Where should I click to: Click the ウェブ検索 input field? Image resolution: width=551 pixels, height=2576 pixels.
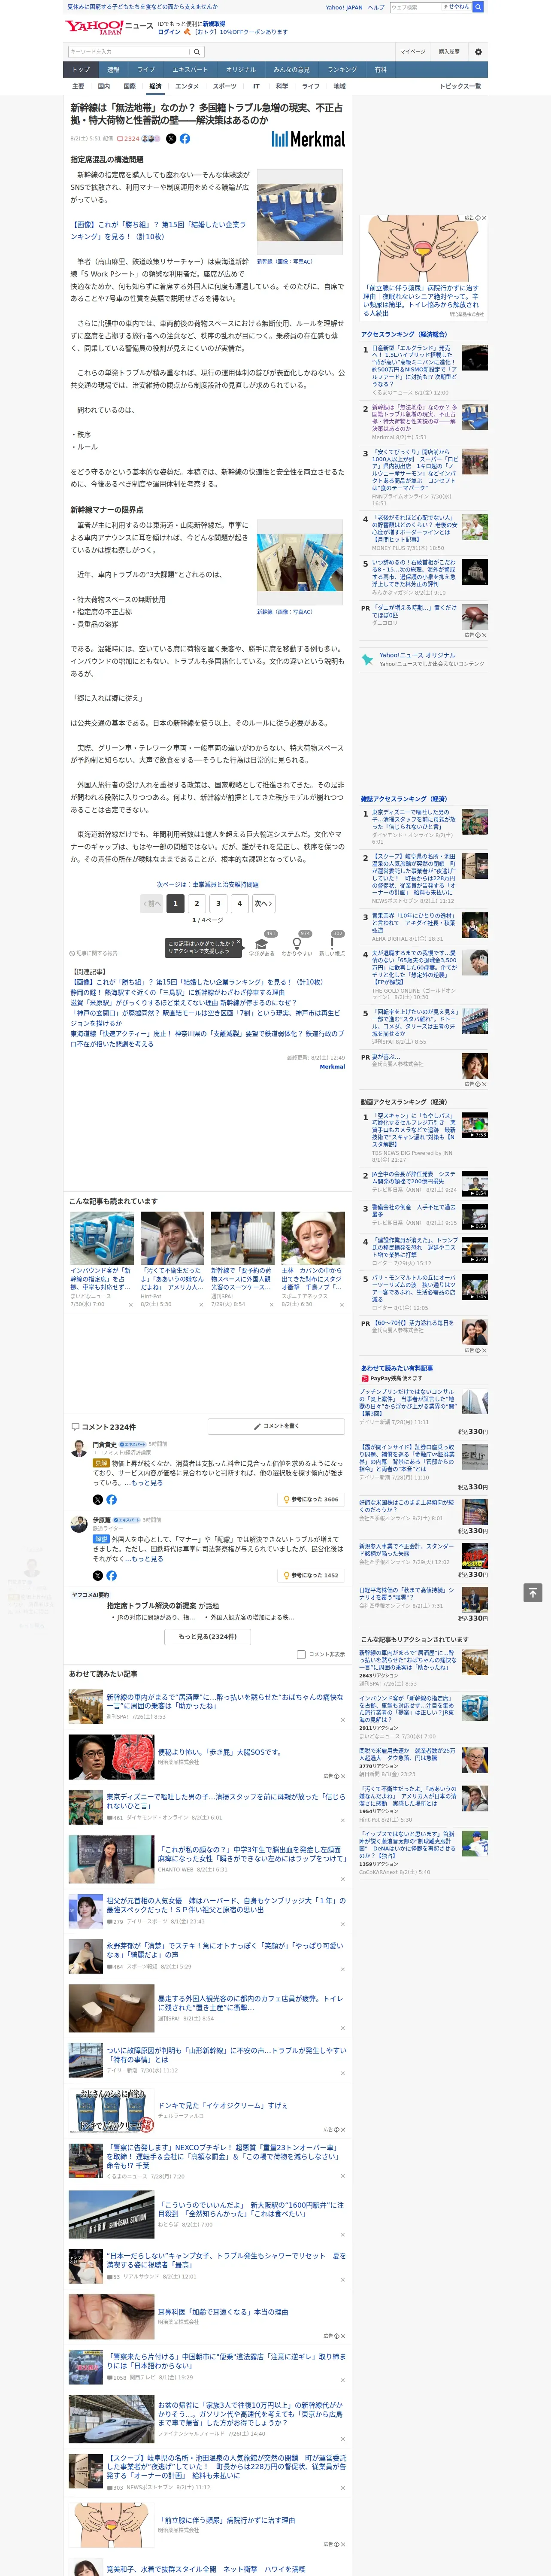[416, 7]
